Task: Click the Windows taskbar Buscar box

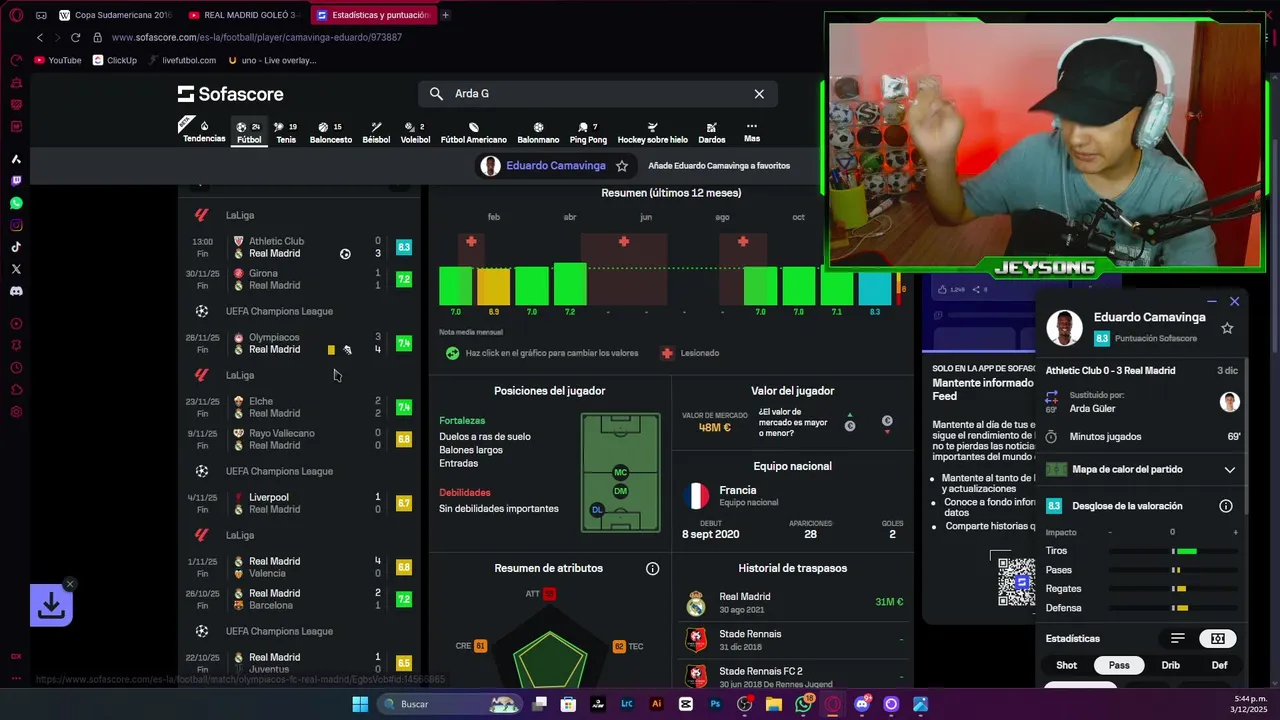Action: click(x=450, y=704)
